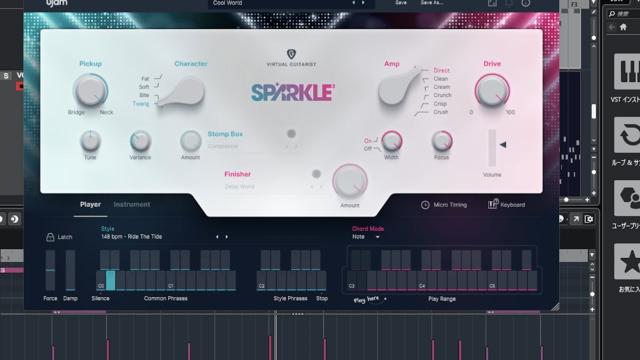Screen dimensions: 640x360
Task: Adjust the Volume slider
Action: coord(492,148)
